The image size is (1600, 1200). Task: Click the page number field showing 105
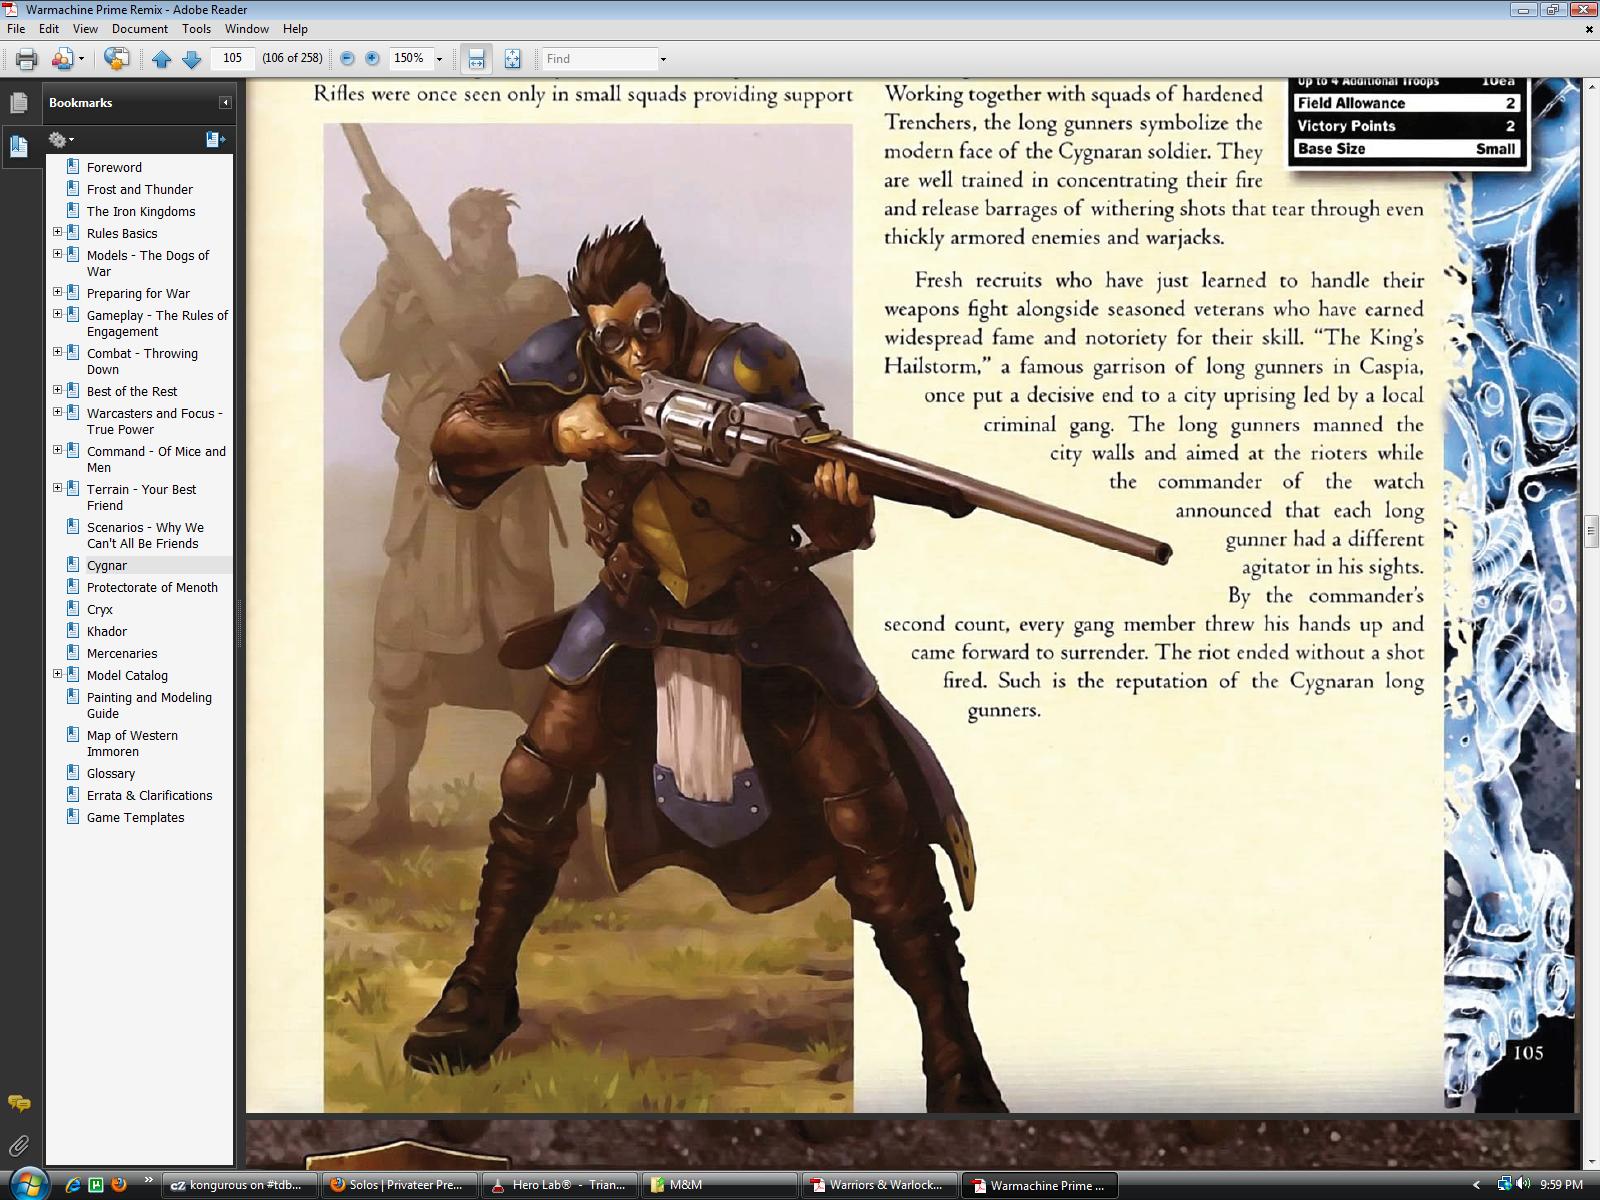click(x=233, y=58)
